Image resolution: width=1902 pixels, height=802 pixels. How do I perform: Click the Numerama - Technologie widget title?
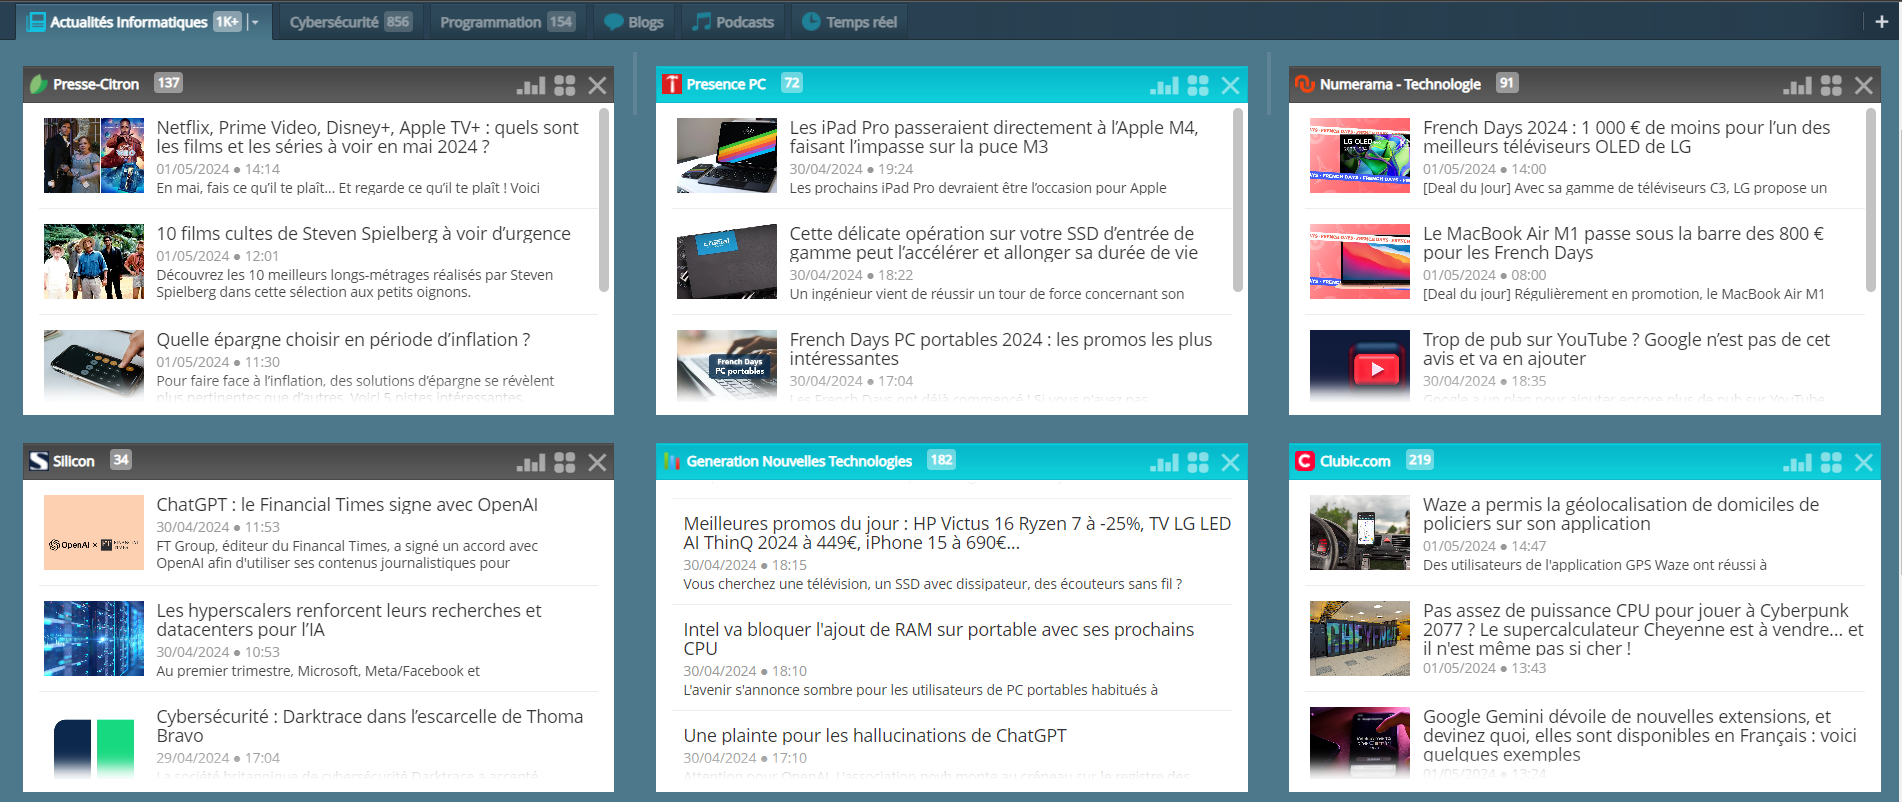click(1400, 84)
